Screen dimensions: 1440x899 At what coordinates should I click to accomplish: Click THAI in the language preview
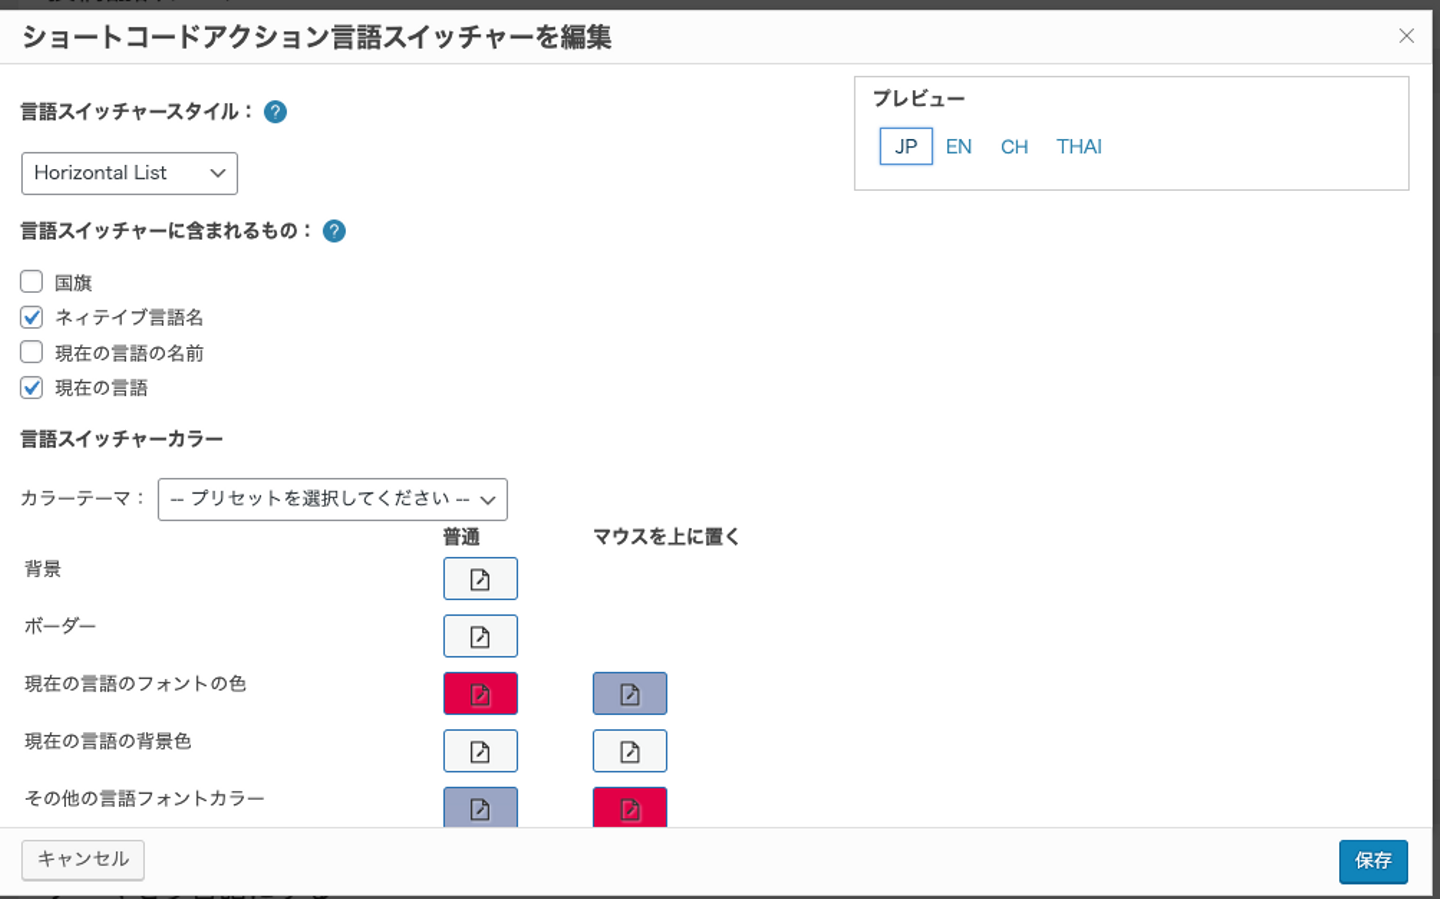click(1078, 147)
